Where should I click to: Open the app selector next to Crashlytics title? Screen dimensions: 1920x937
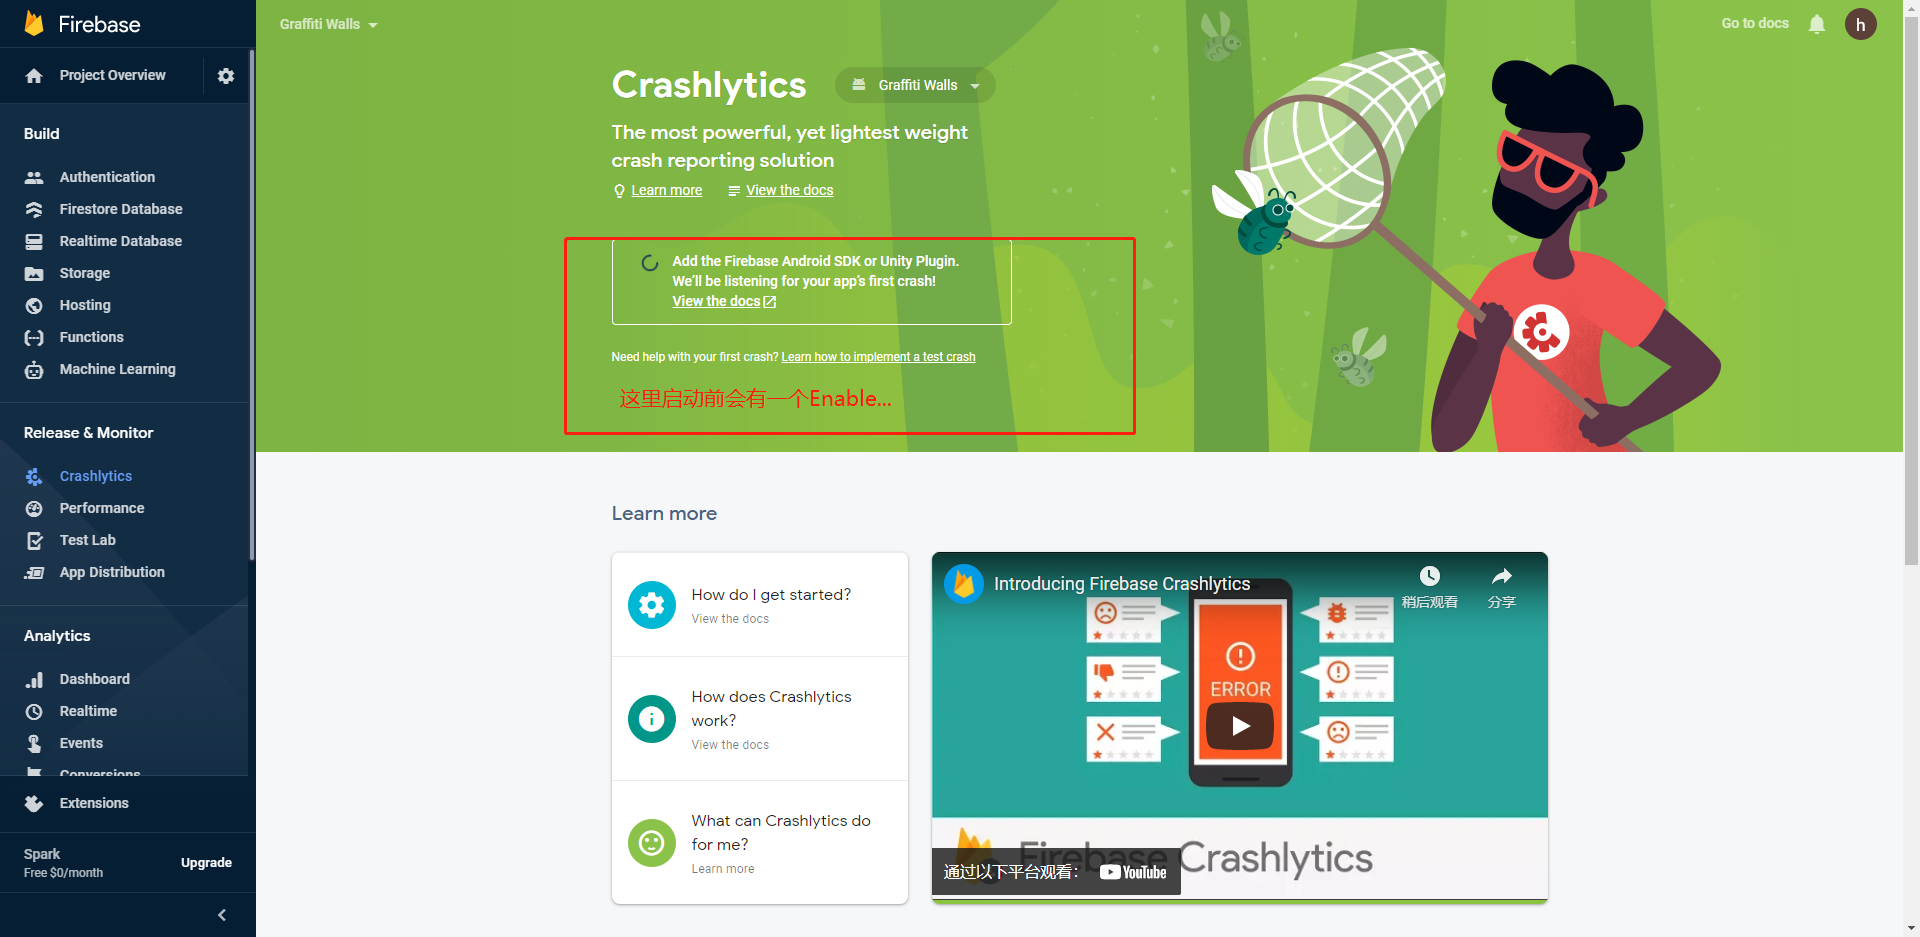(913, 85)
